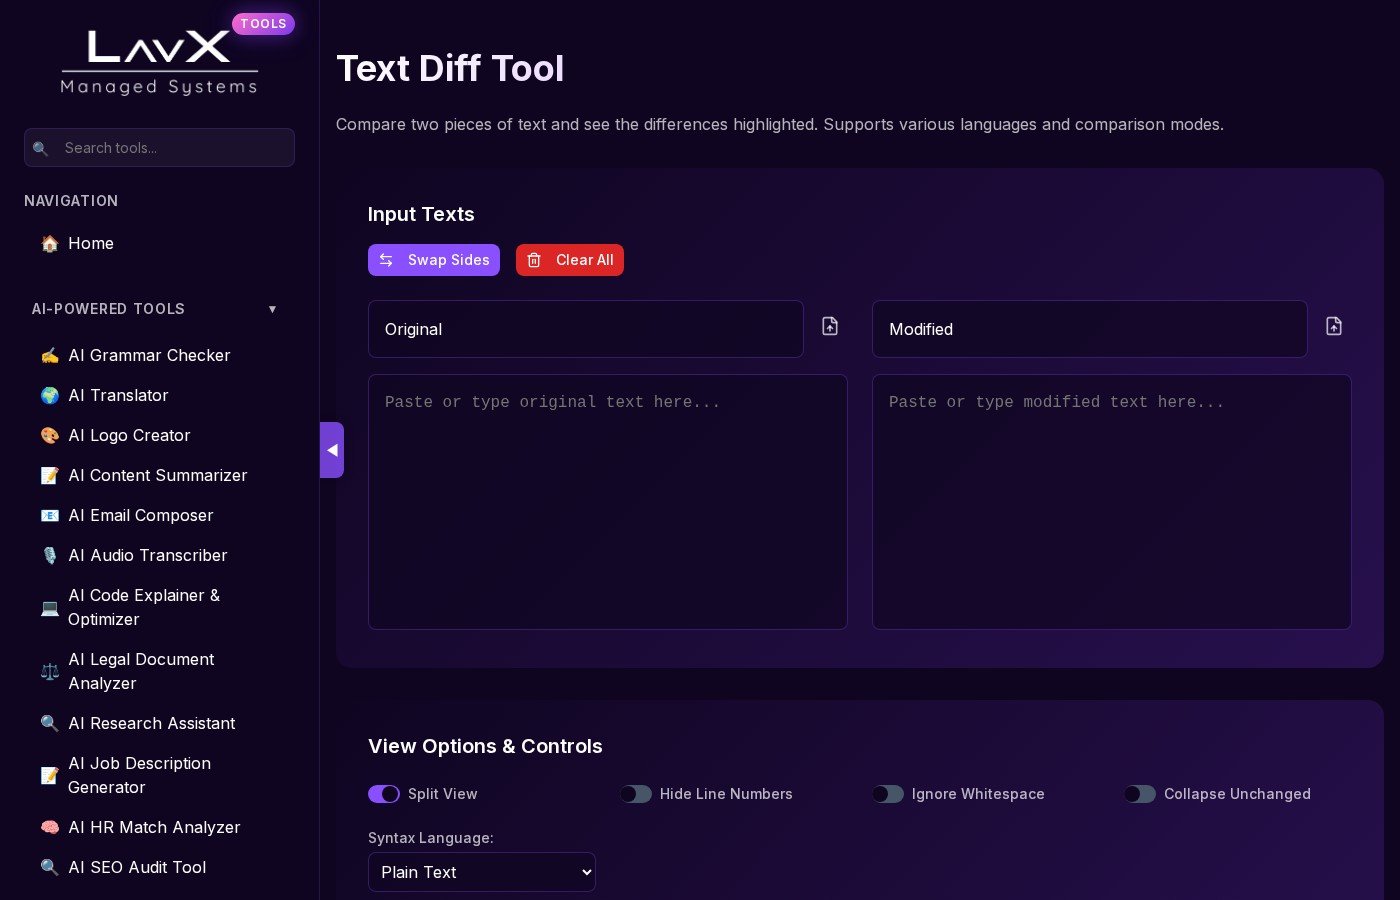Collapse the sidebar with the arrow handle
This screenshot has height=900, width=1400.
(x=332, y=450)
